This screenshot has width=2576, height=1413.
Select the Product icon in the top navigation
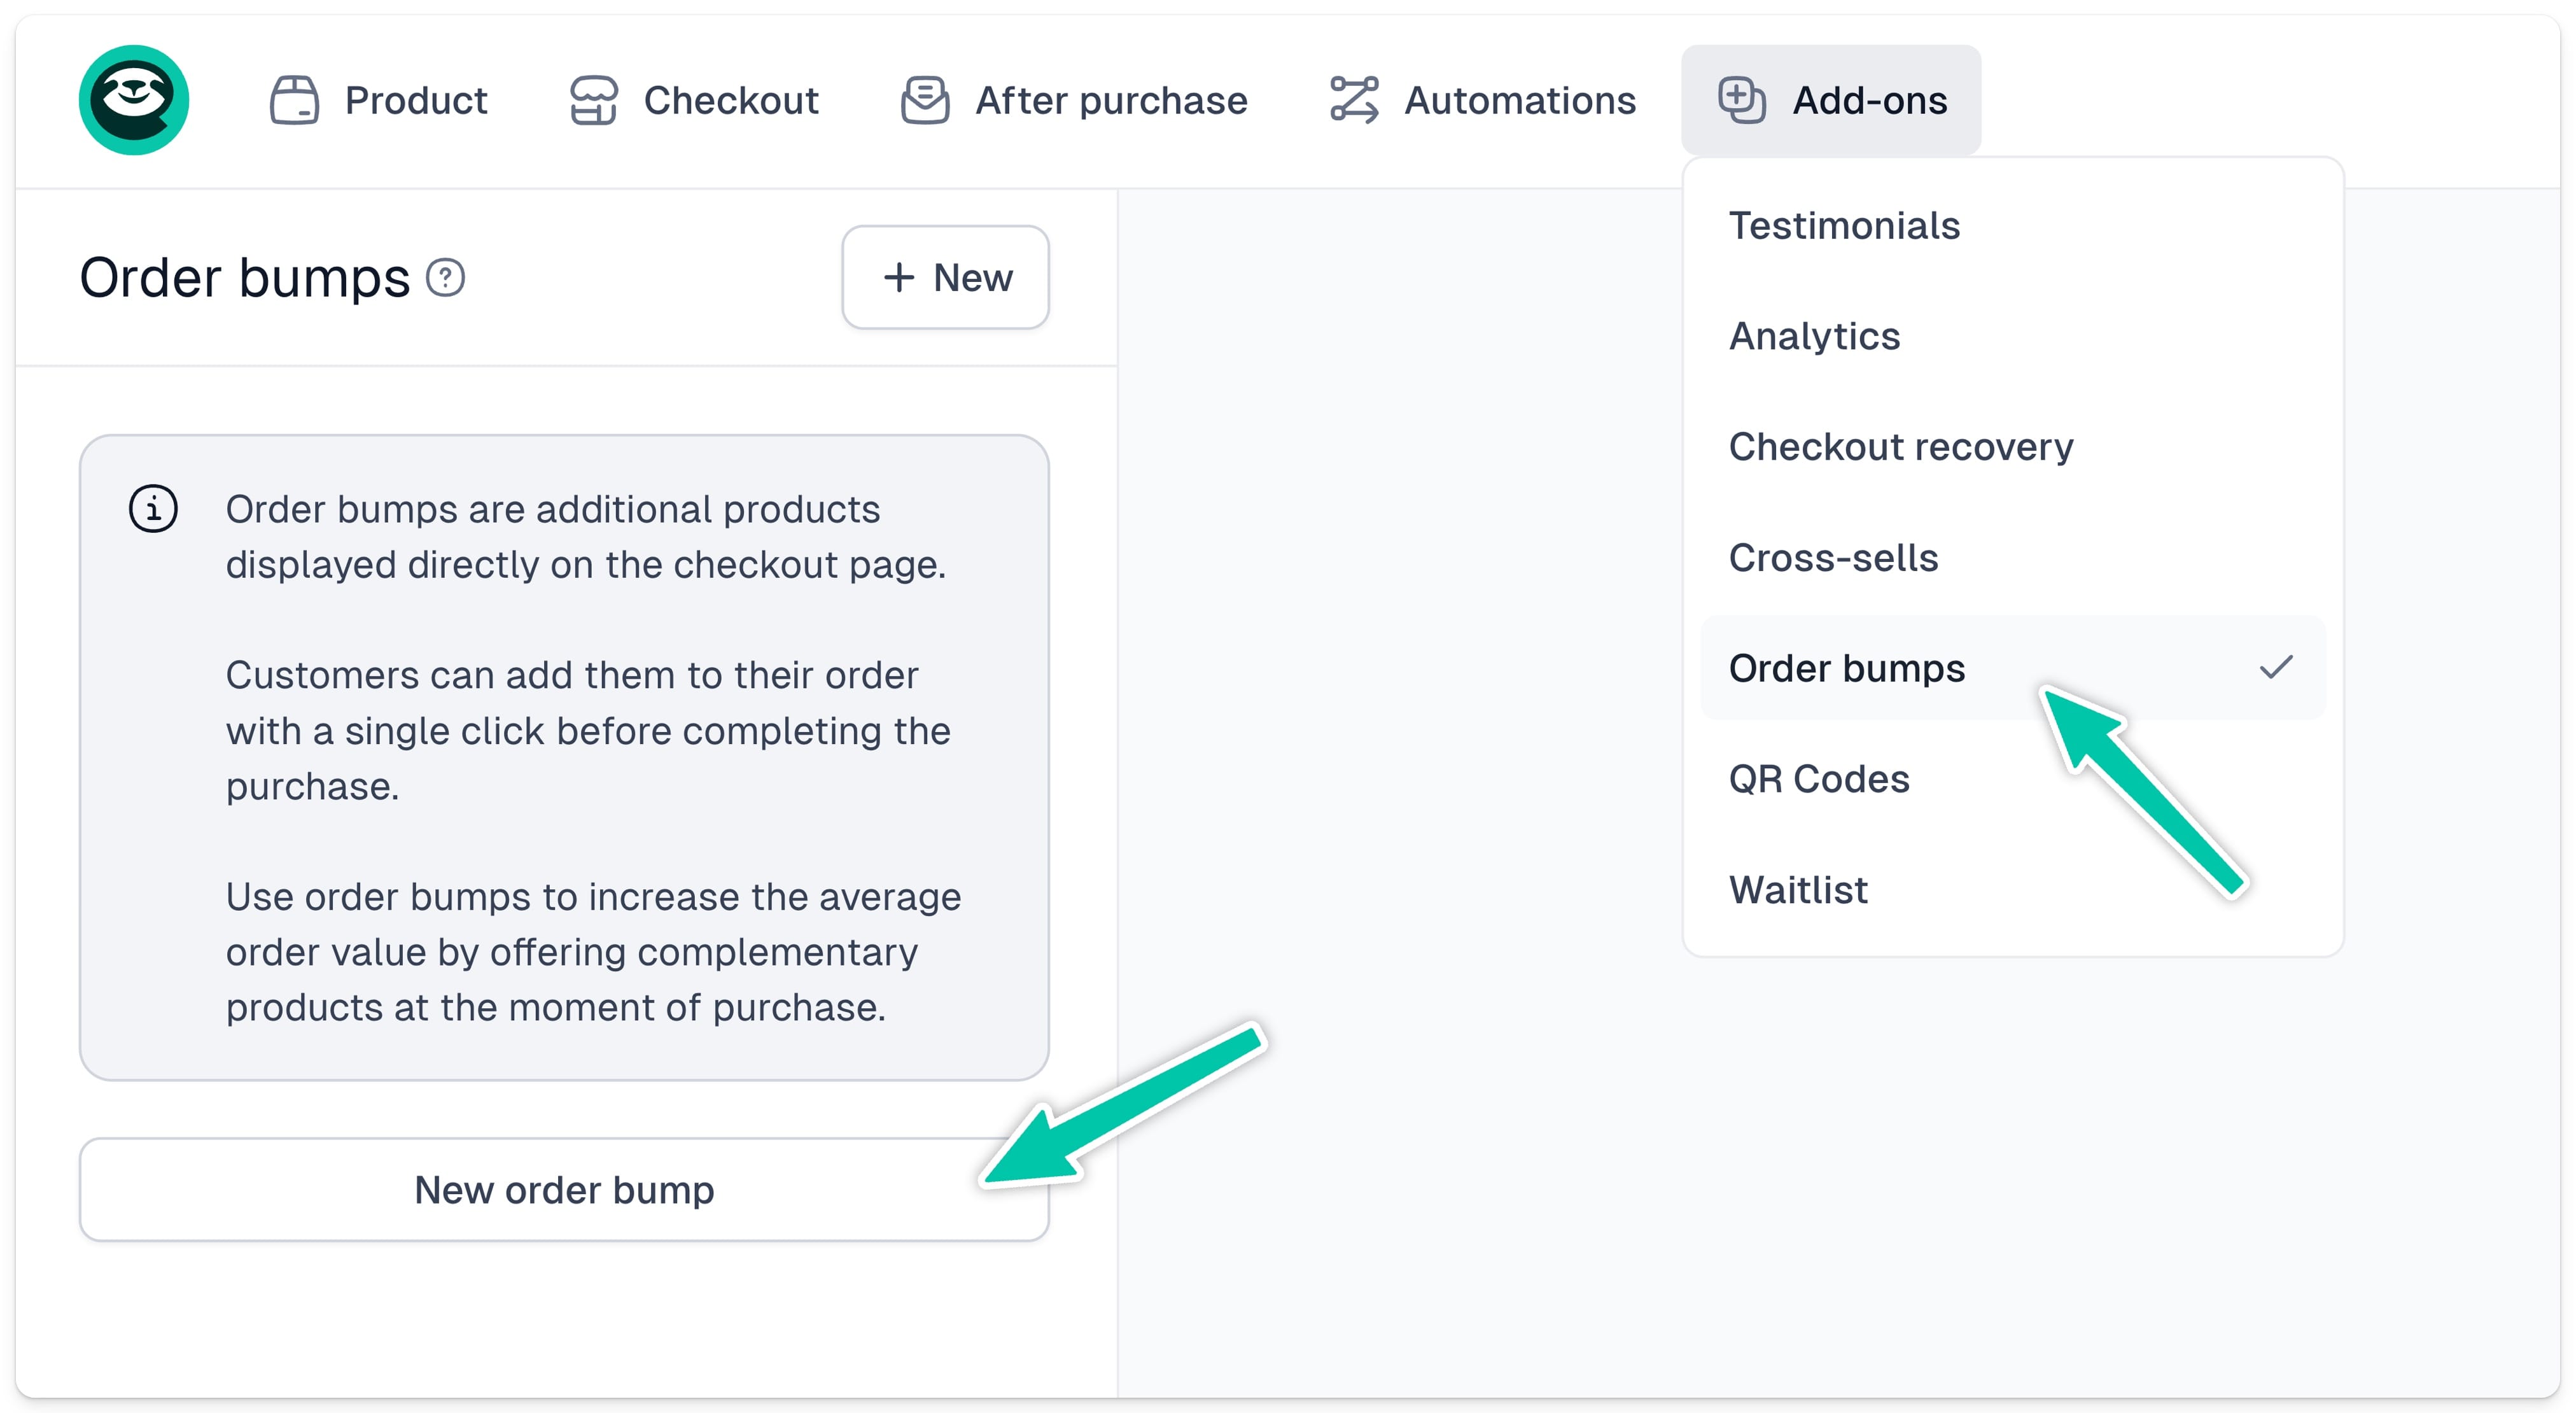pyautogui.click(x=295, y=99)
